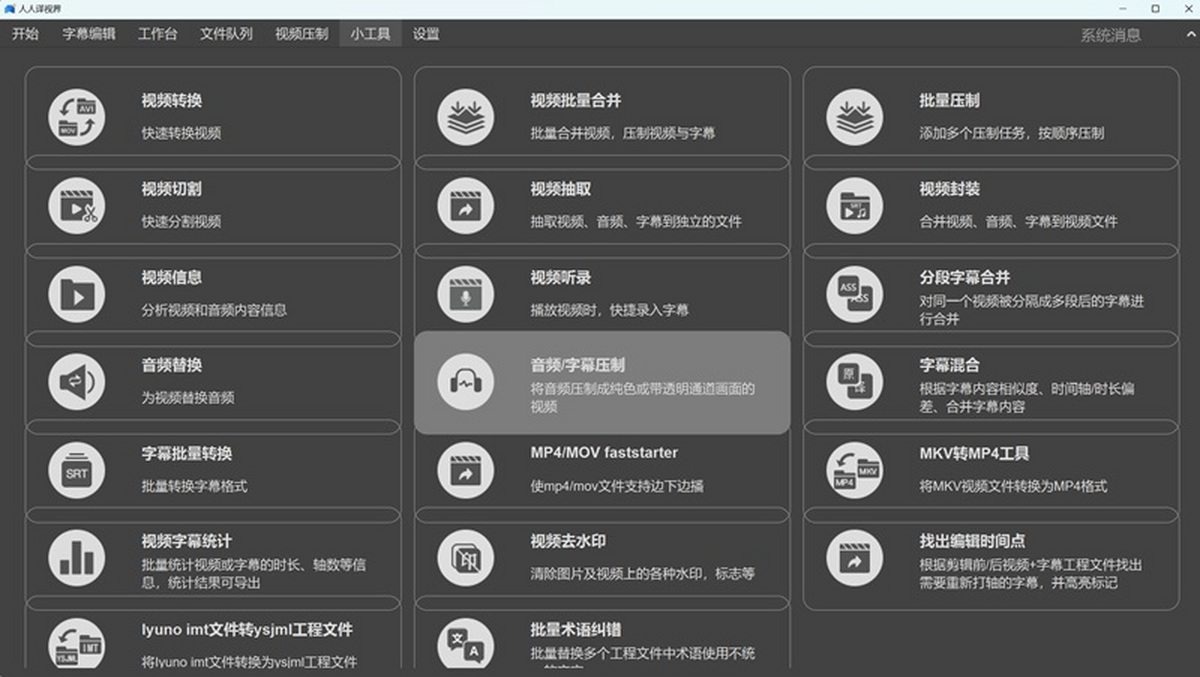Viewport: 1200px width, 677px height.
Task: Select the 批量术语纠错 translation icon
Action: [x=465, y=645]
